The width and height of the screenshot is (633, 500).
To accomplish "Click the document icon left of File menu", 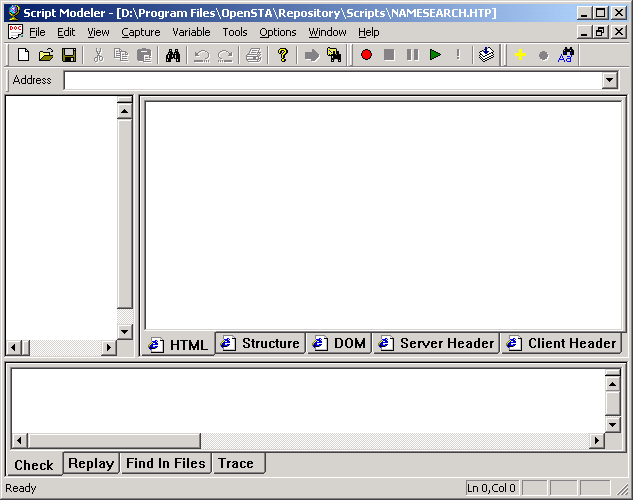I will pyautogui.click(x=15, y=31).
